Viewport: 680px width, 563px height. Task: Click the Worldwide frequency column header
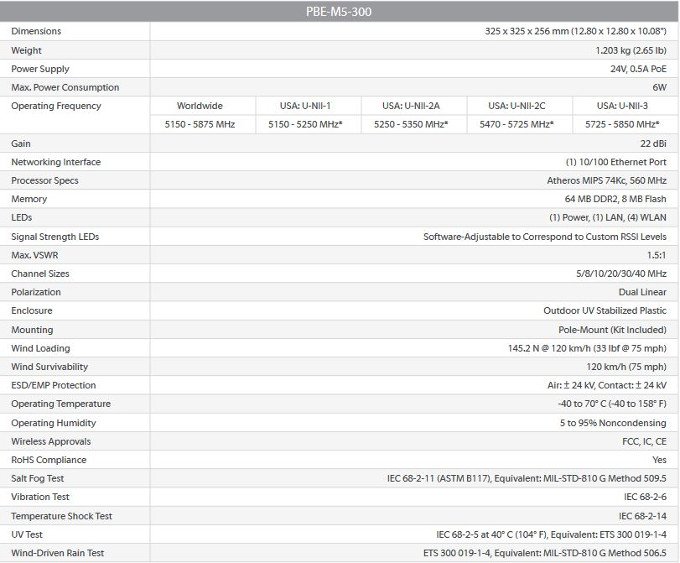point(199,106)
